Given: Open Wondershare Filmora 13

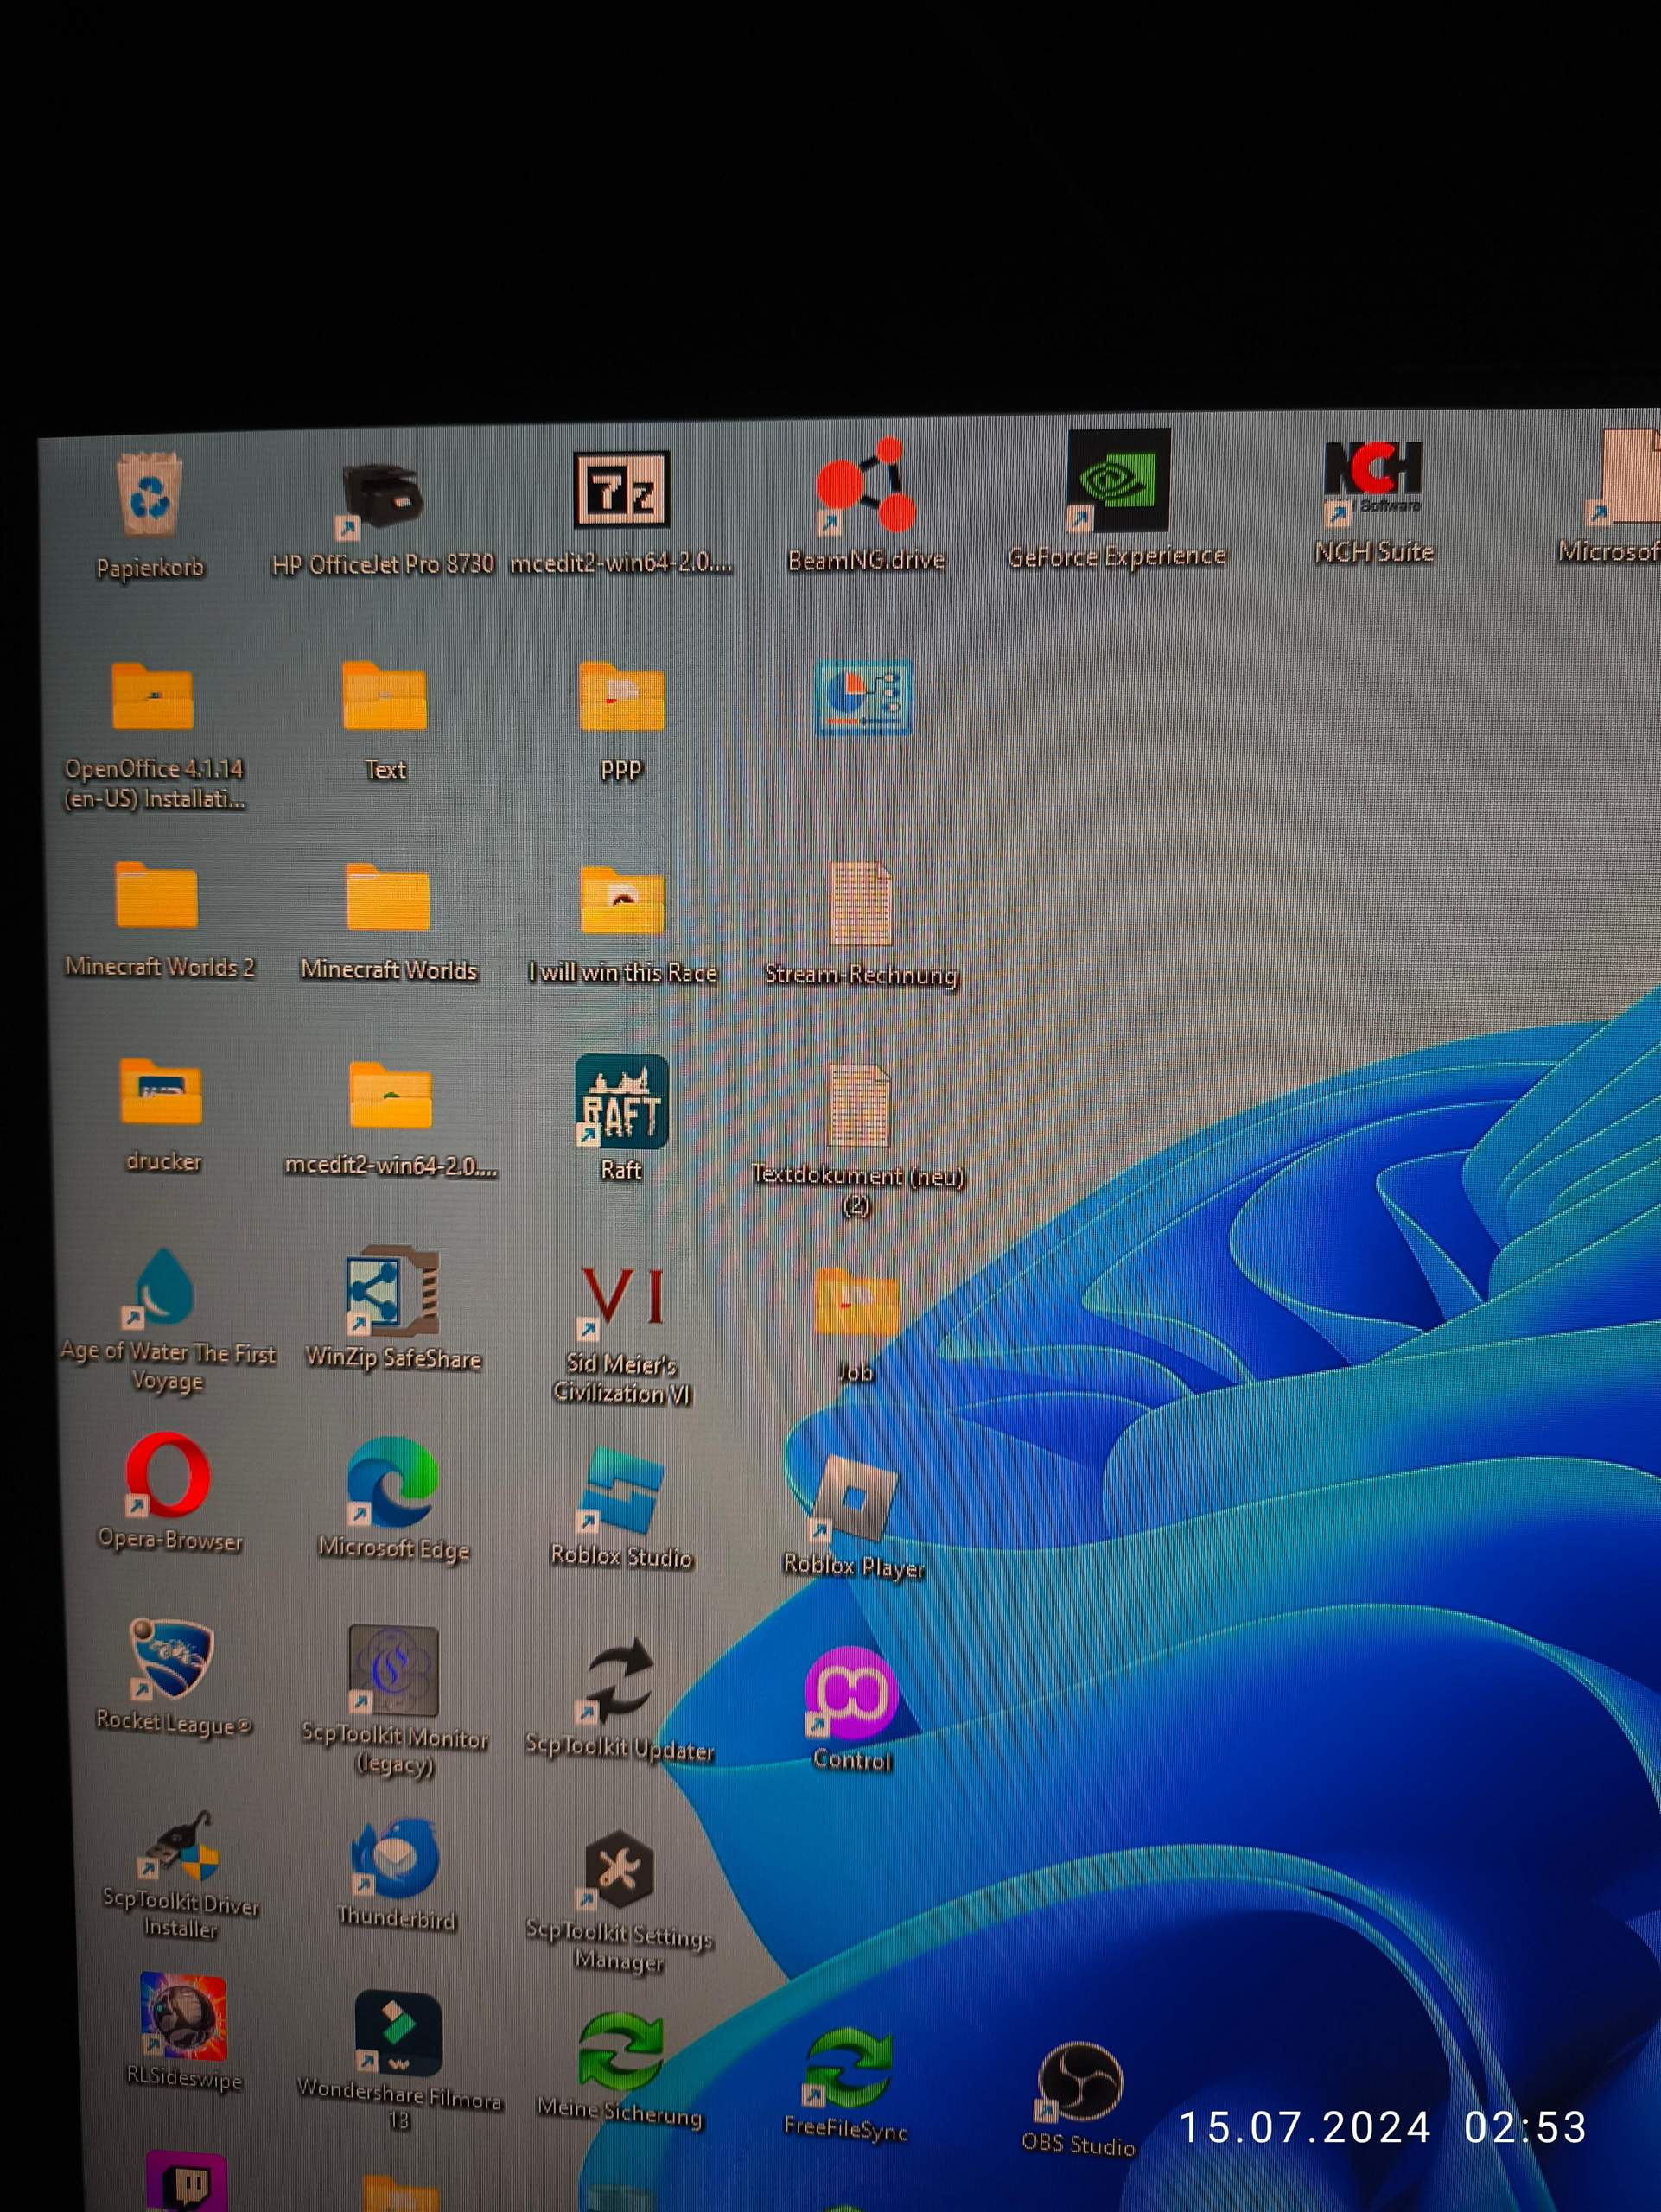Looking at the screenshot, I should tap(398, 2033).
